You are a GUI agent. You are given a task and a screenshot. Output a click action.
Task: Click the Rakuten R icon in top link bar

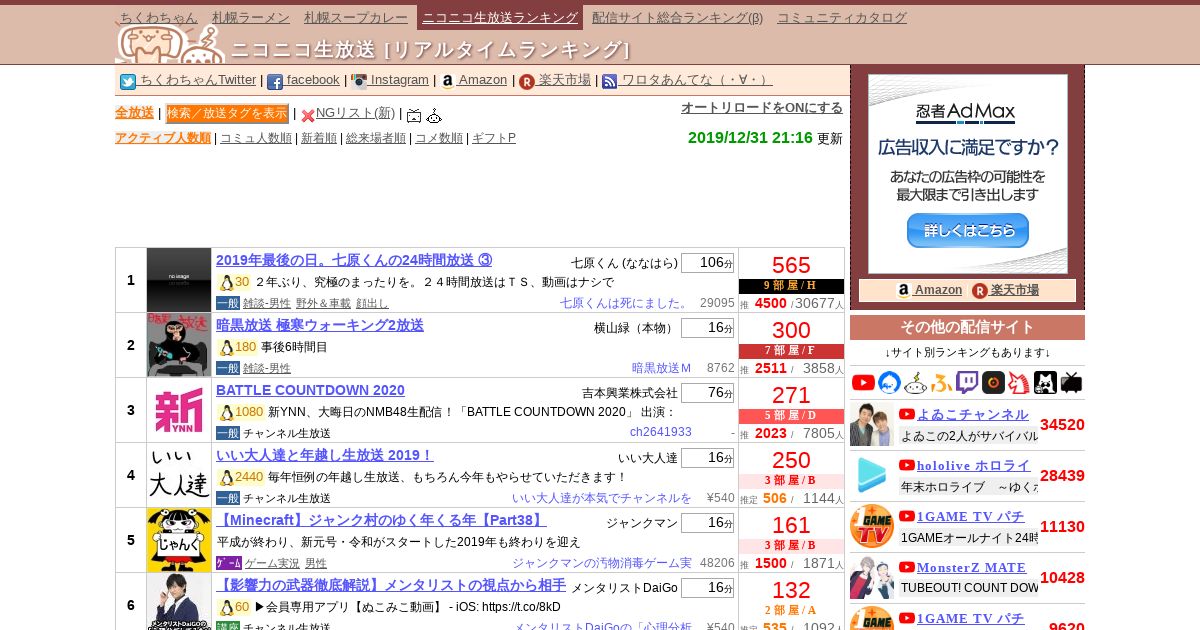527,82
